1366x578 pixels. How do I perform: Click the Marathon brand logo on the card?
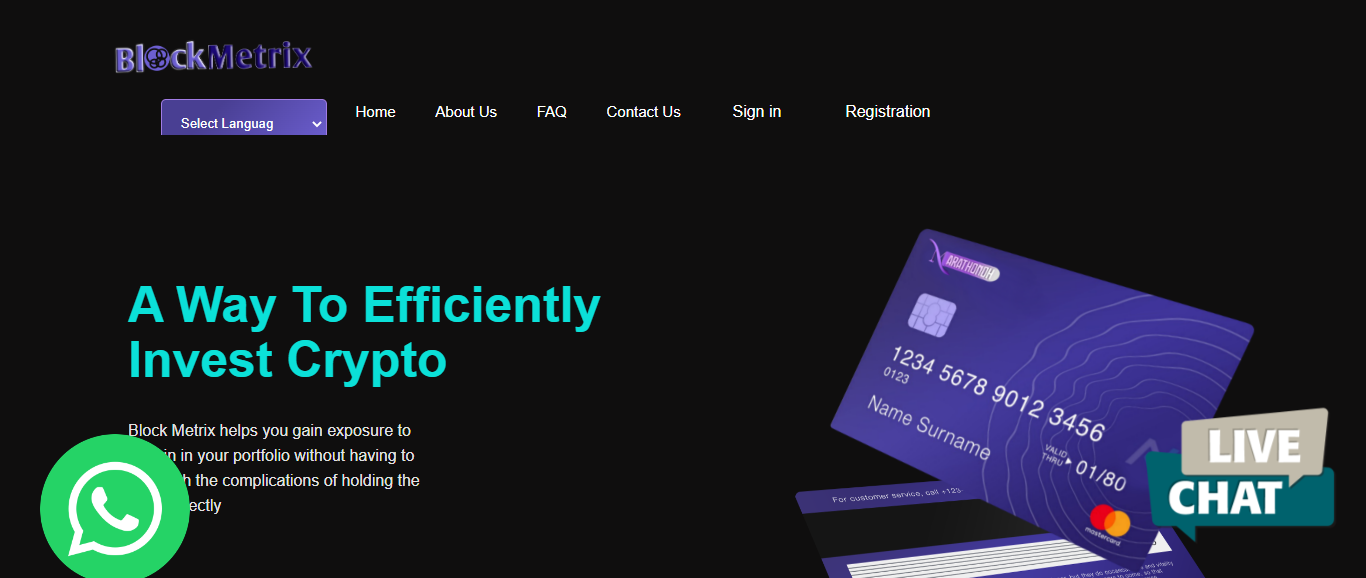(964, 263)
